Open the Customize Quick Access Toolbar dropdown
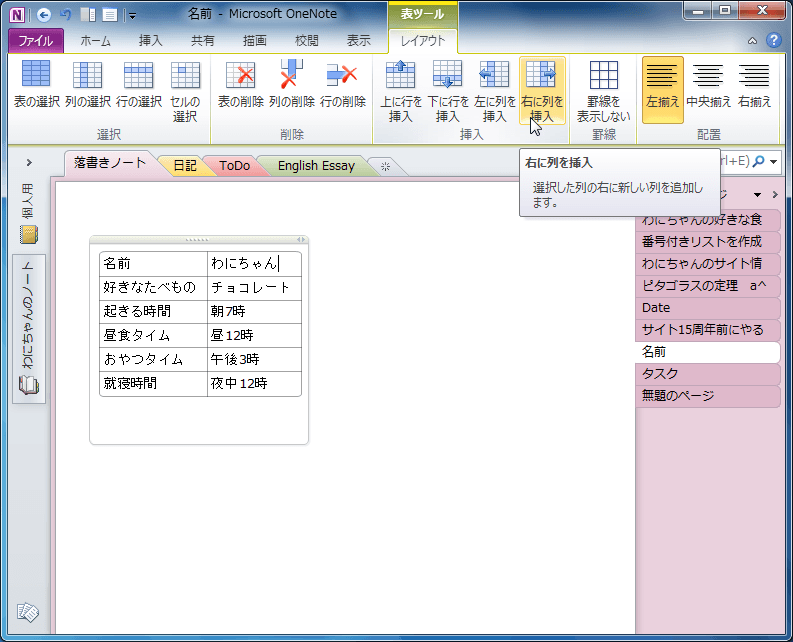The height and width of the screenshot is (642, 793). pos(132,16)
